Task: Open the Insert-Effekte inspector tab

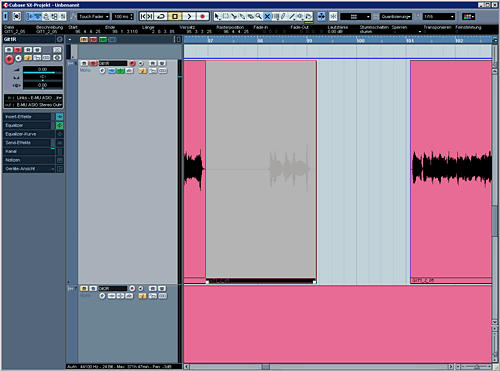Action: 27,117
